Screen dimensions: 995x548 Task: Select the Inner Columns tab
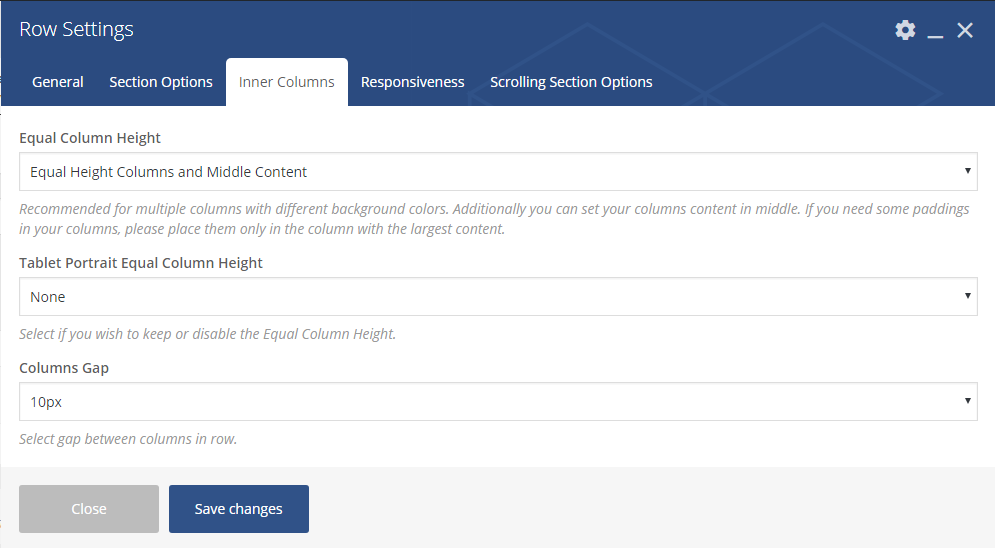287,82
